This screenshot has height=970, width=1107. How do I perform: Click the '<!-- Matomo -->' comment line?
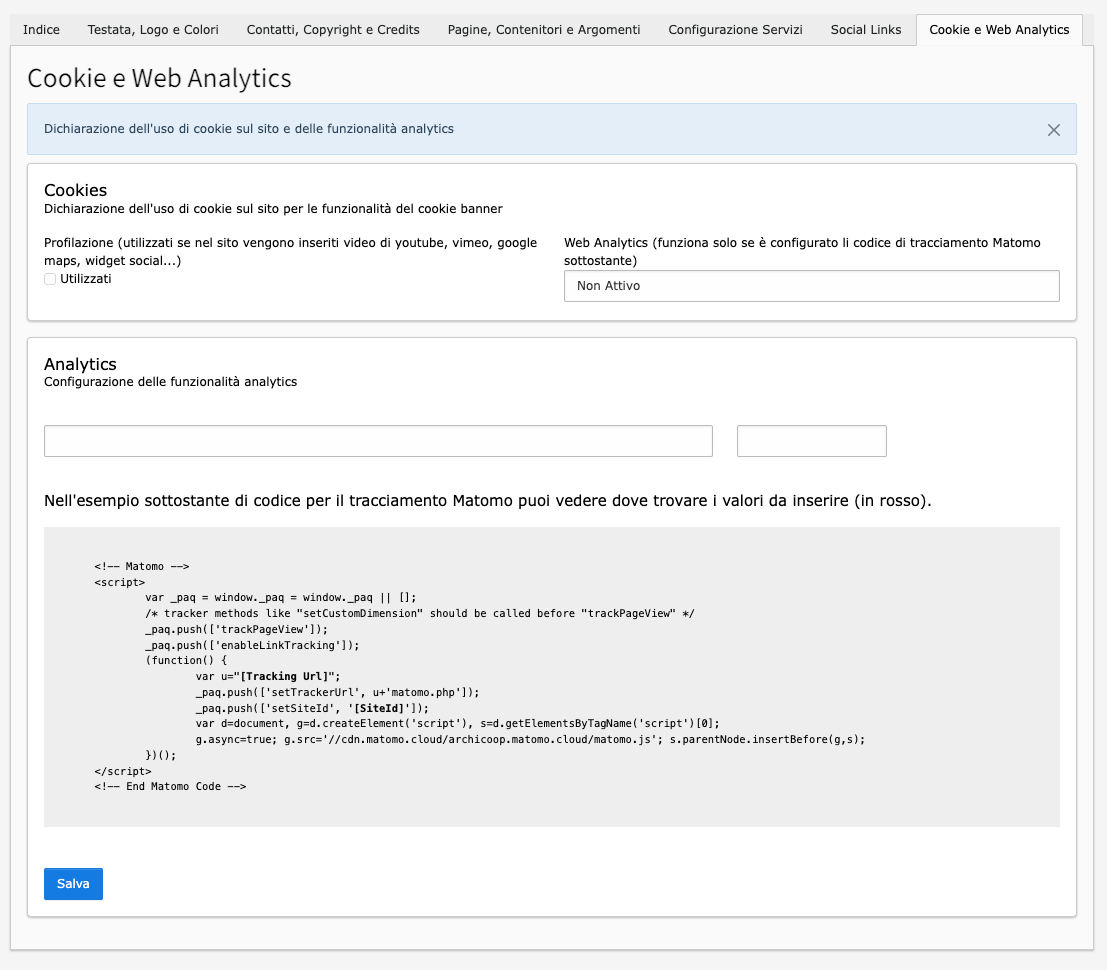[x=142, y=566]
